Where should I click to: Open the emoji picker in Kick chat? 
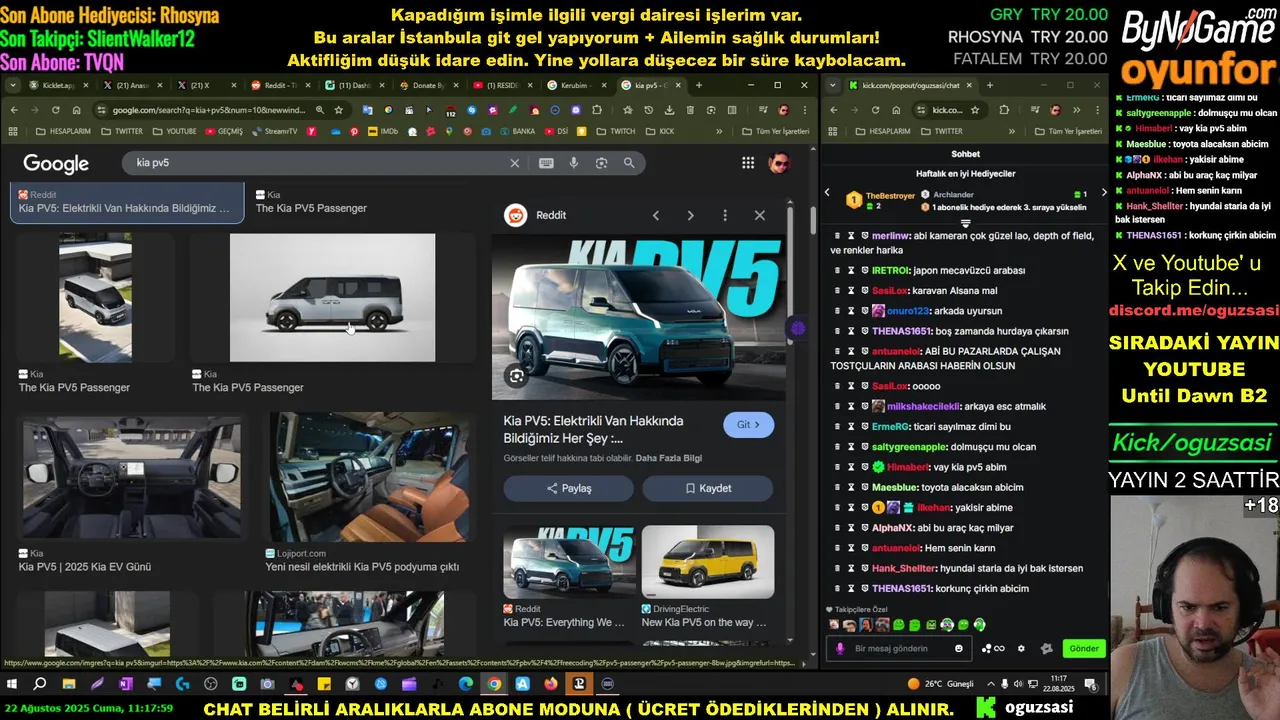[x=959, y=648]
